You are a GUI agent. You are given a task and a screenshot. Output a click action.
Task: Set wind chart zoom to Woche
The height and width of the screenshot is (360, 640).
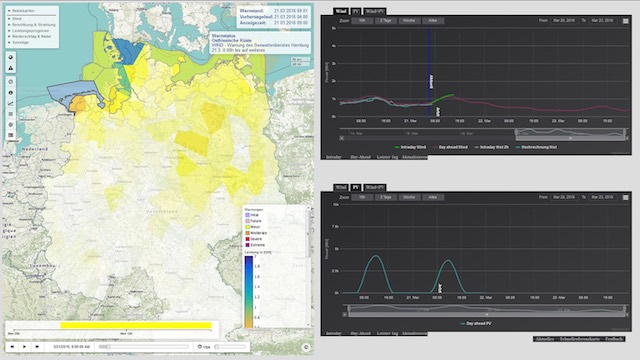[409, 20]
